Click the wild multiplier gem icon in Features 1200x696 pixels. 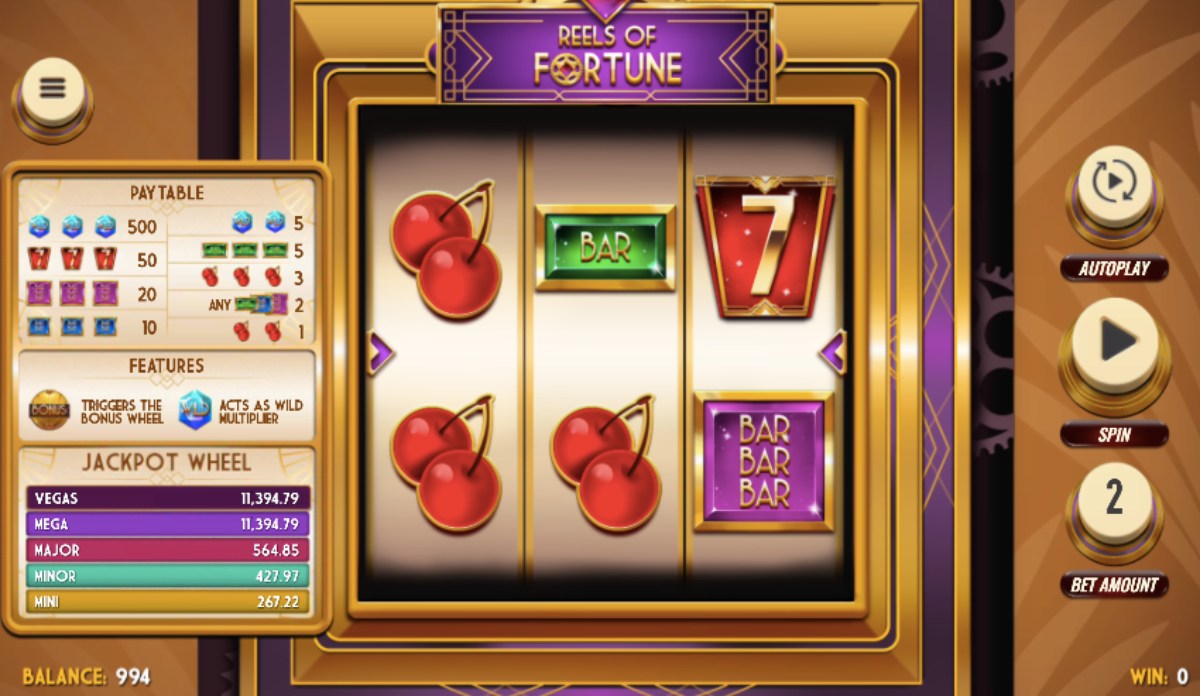point(195,410)
